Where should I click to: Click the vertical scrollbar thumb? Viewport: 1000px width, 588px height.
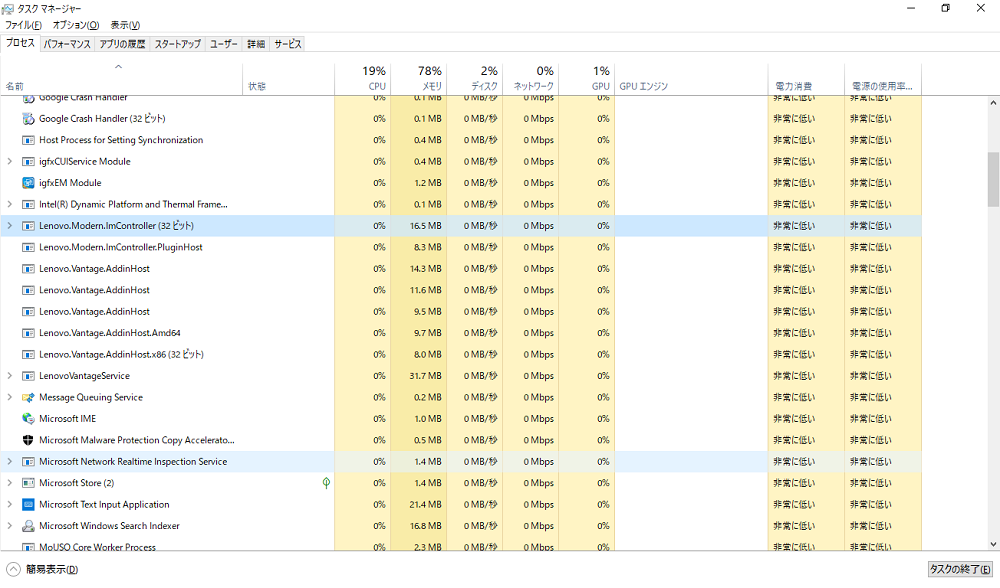(x=994, y=179)
